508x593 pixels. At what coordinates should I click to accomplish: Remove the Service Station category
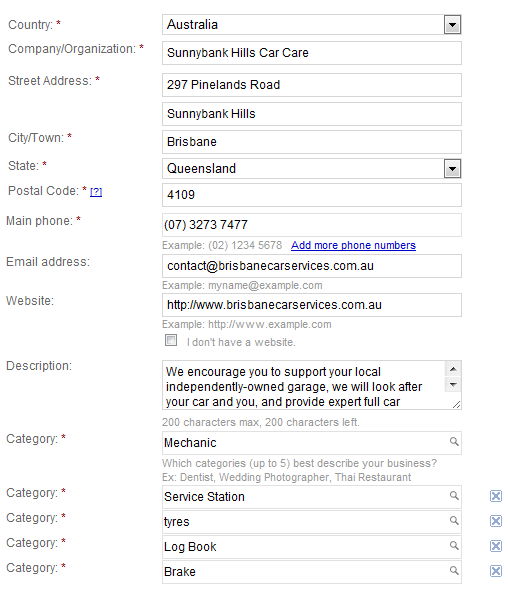[x=496, y=496]
